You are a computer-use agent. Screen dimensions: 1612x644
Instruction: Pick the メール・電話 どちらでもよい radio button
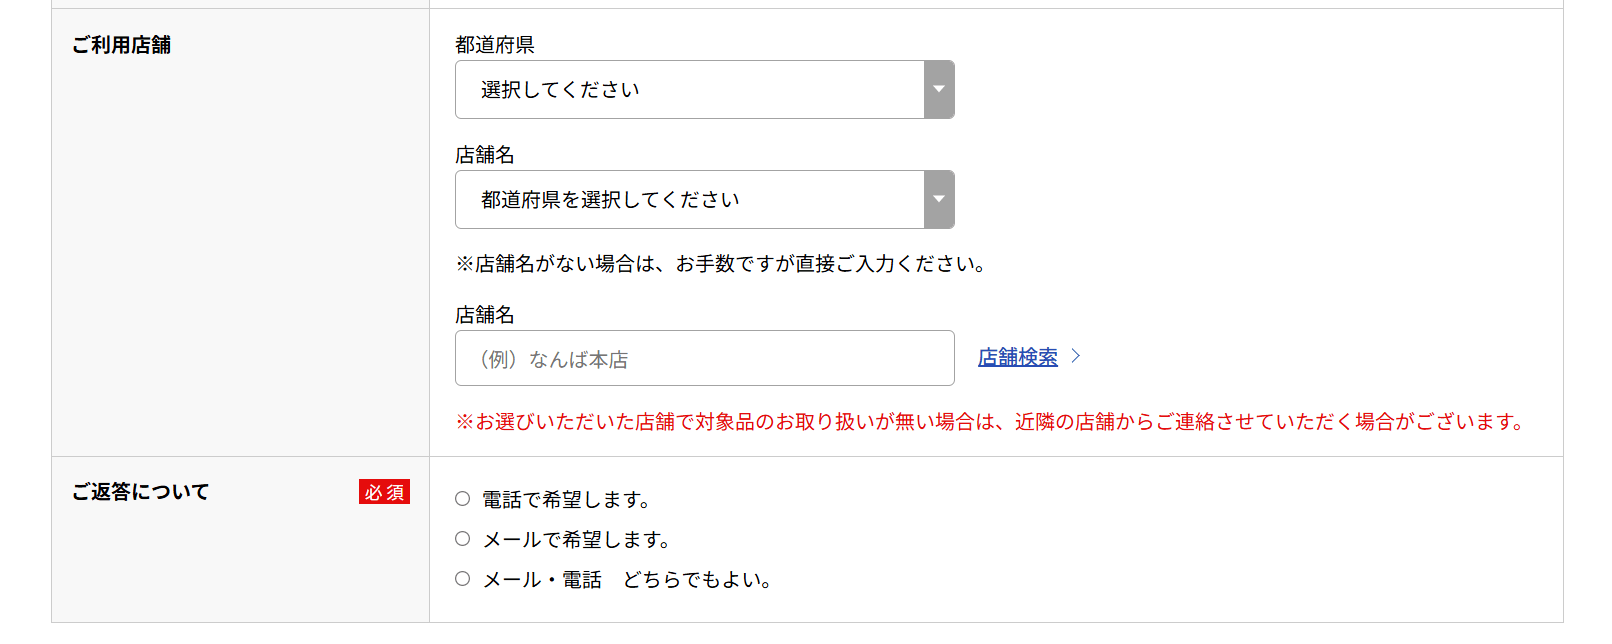point(462,579)
